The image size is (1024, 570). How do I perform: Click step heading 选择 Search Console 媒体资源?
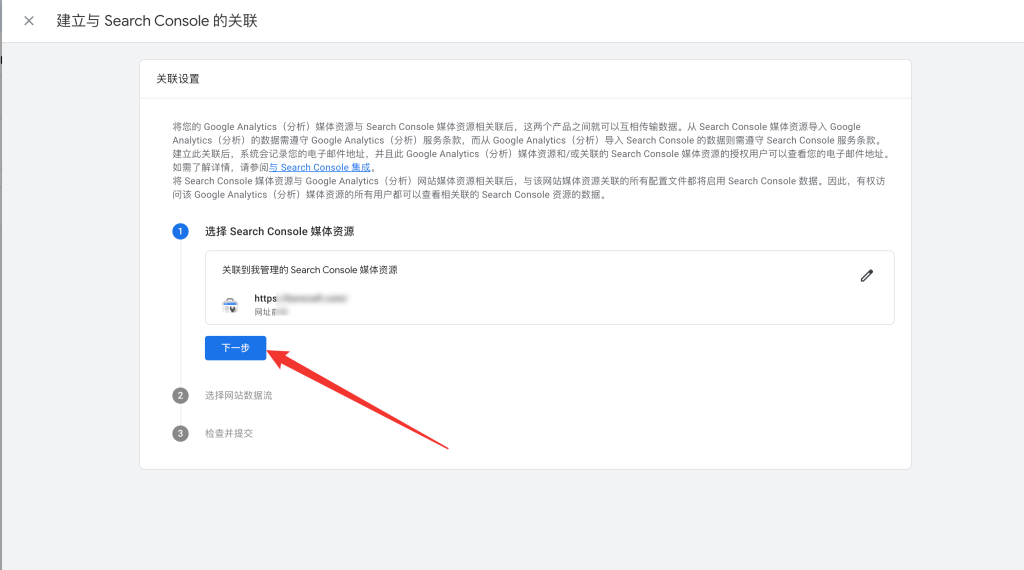280,231
